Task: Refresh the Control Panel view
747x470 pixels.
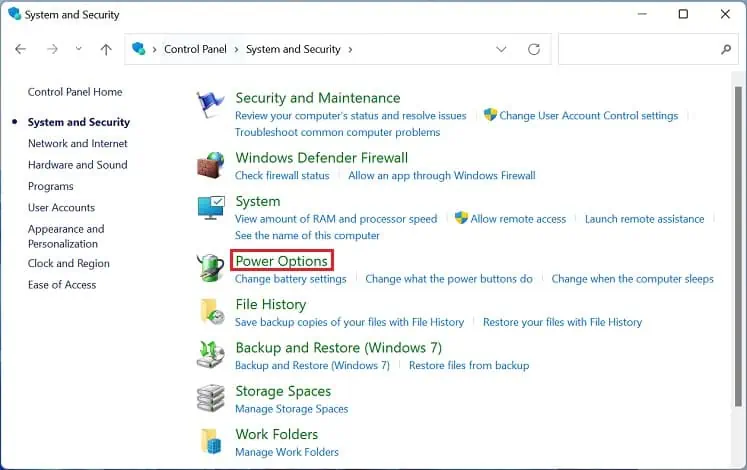Action: tap(534, 49)
